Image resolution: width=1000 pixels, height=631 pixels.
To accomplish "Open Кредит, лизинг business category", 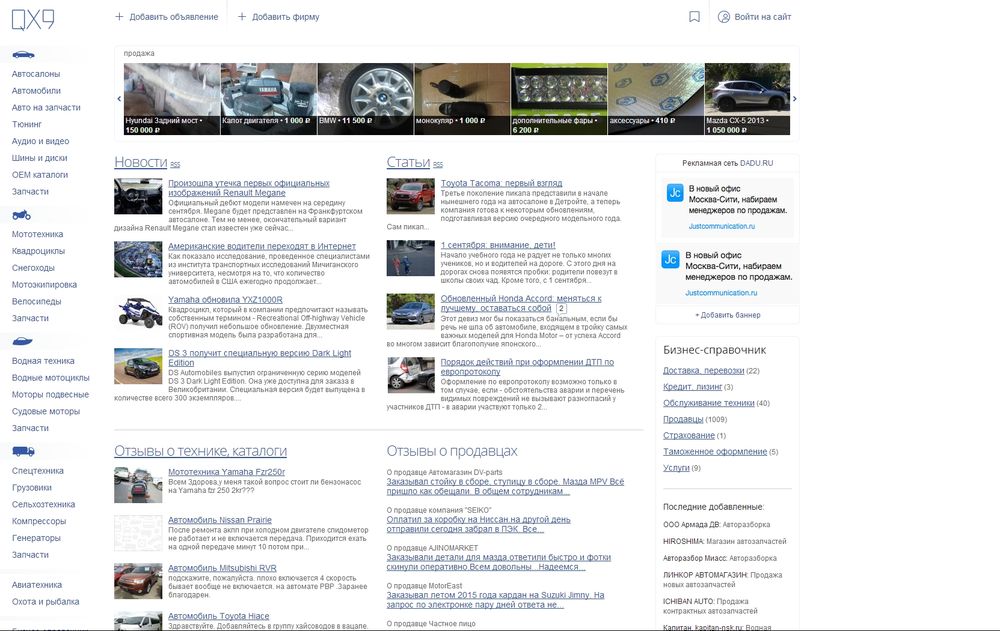I will click(x=693, y=387).
